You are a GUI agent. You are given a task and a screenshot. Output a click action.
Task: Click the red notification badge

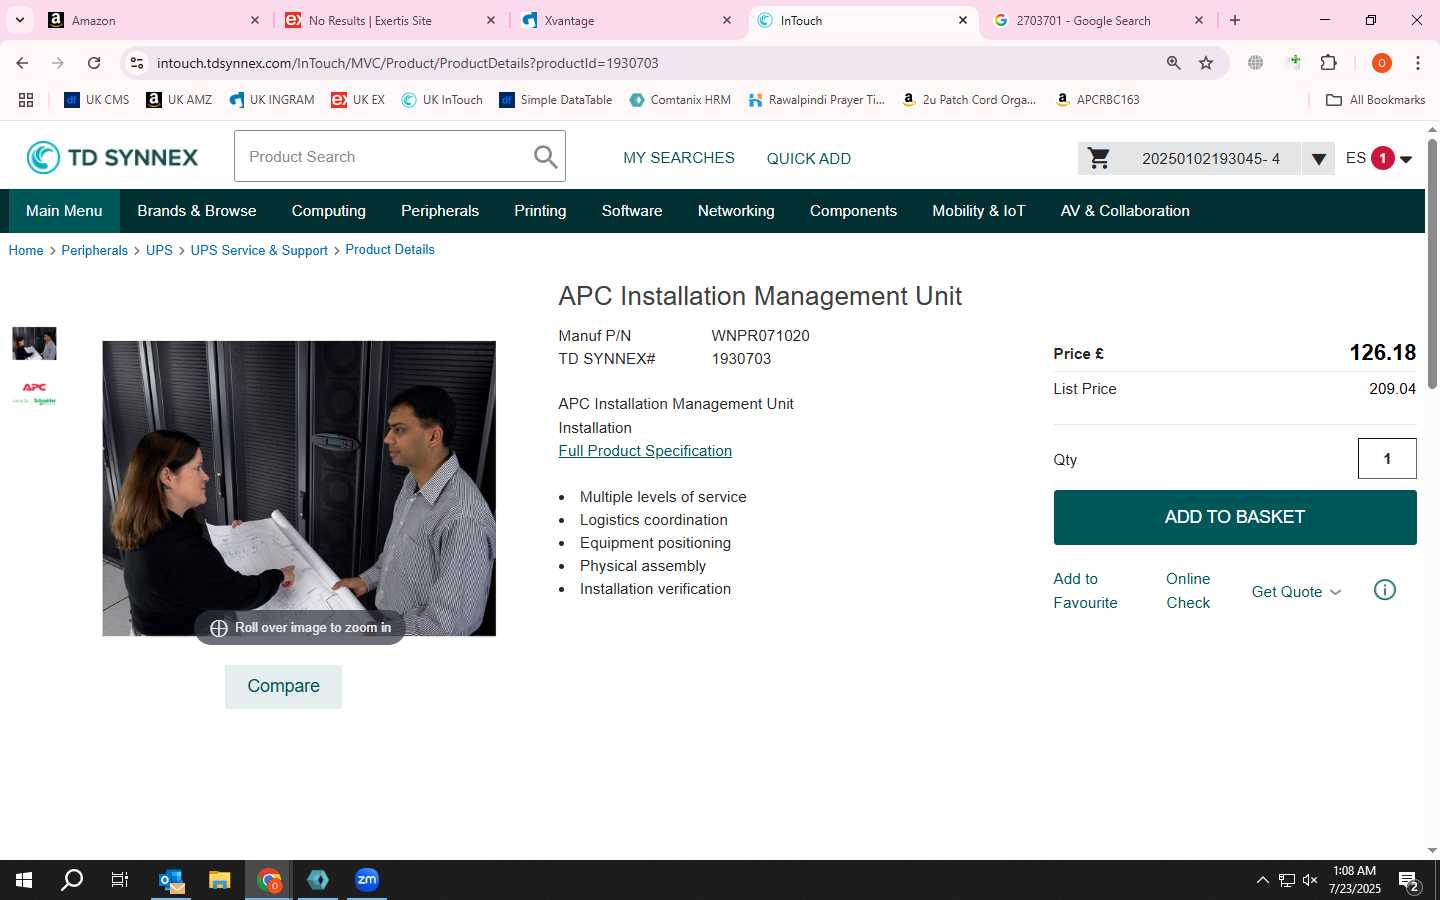1383,158
